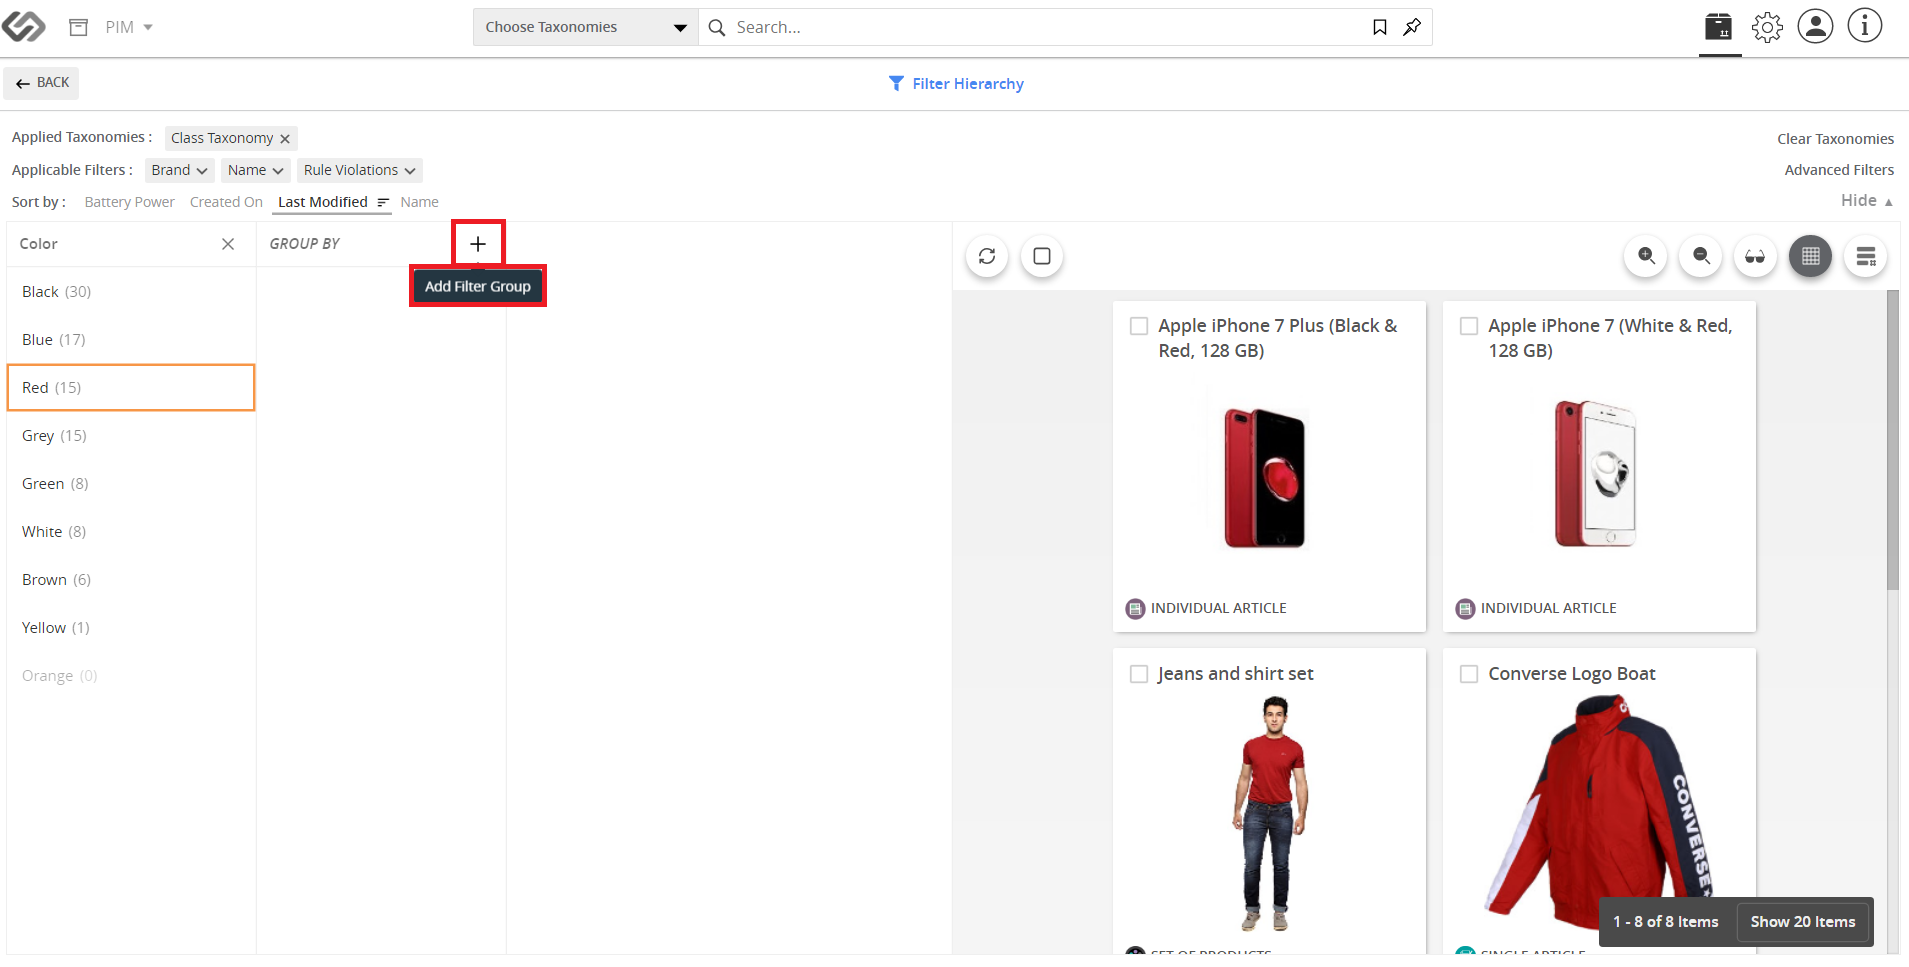The width and height of the screenshot is (1909, 967).
Task: Click the 1 - 8 of 8 Items counter
Action: (1666, 922)
